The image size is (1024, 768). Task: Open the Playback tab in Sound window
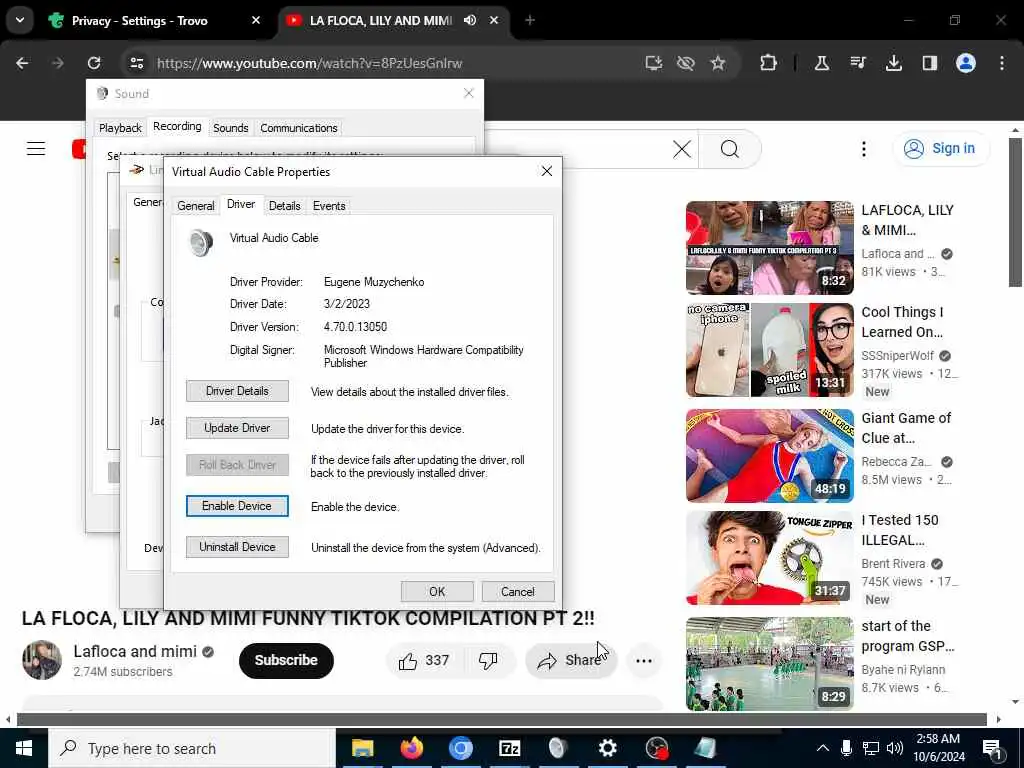coord(120,128)
